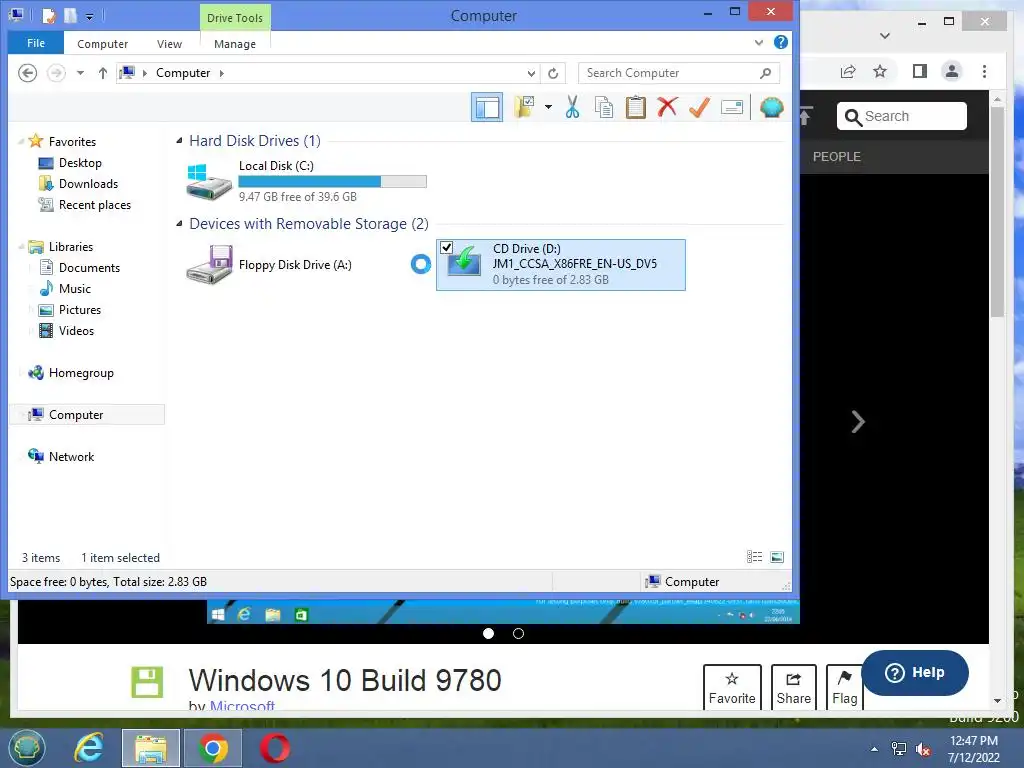Collapse Devices with Removable Storage group
Screen dimensions: 1024x768
coord(179,223)
